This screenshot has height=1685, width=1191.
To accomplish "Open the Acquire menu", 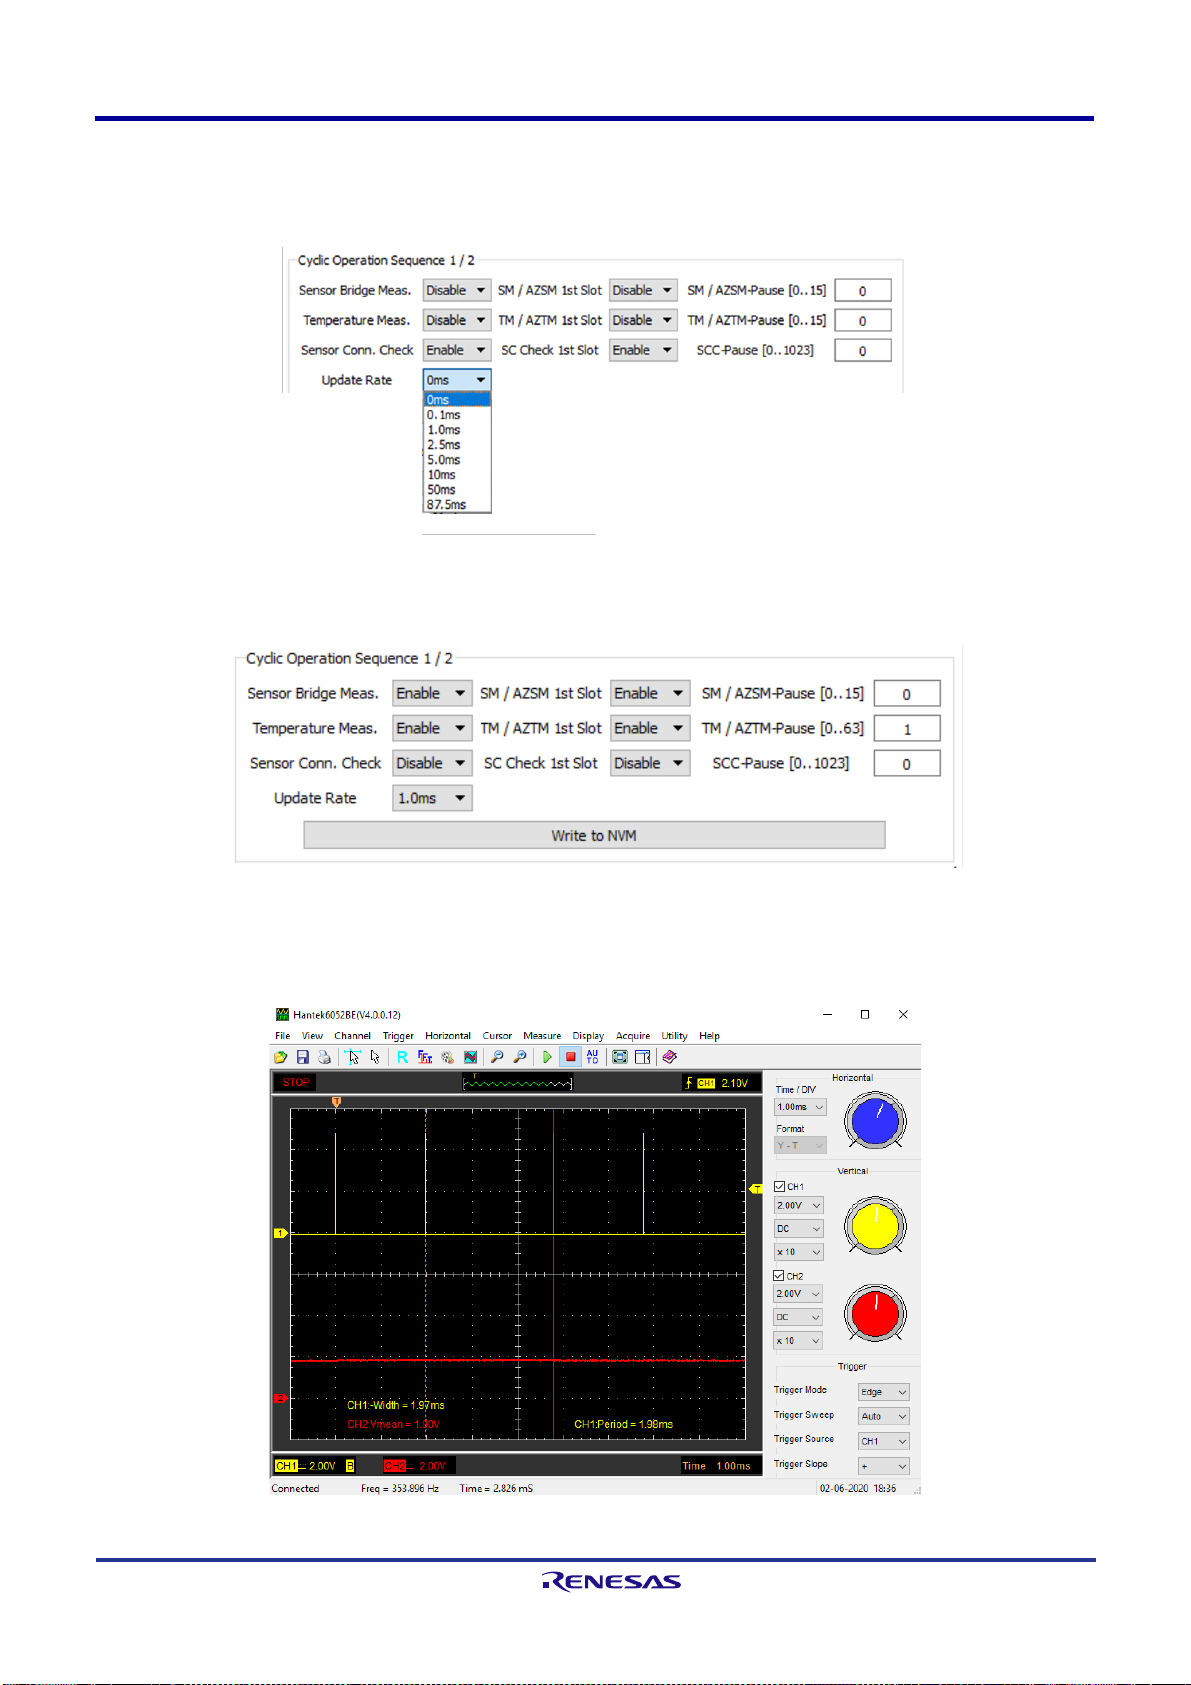I will pos(633,1036).
